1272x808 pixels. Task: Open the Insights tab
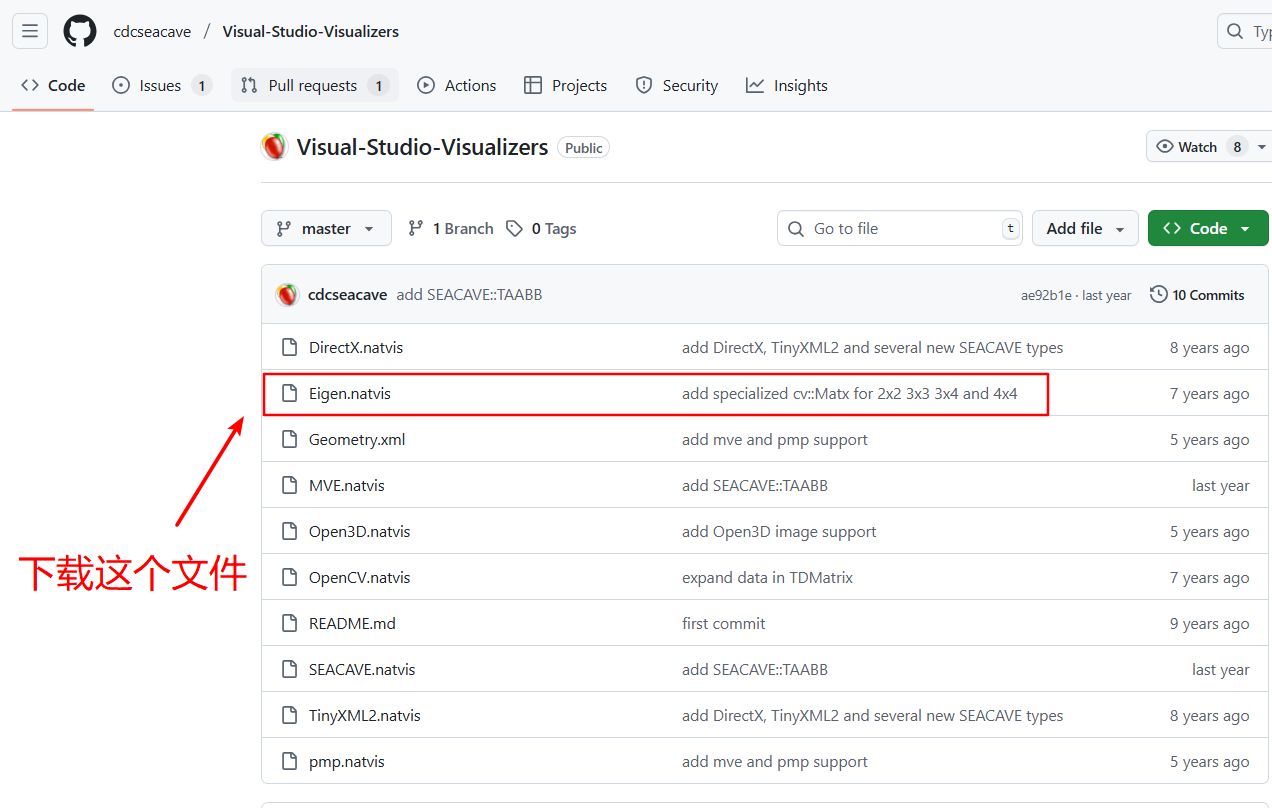[x=787, y=86]
